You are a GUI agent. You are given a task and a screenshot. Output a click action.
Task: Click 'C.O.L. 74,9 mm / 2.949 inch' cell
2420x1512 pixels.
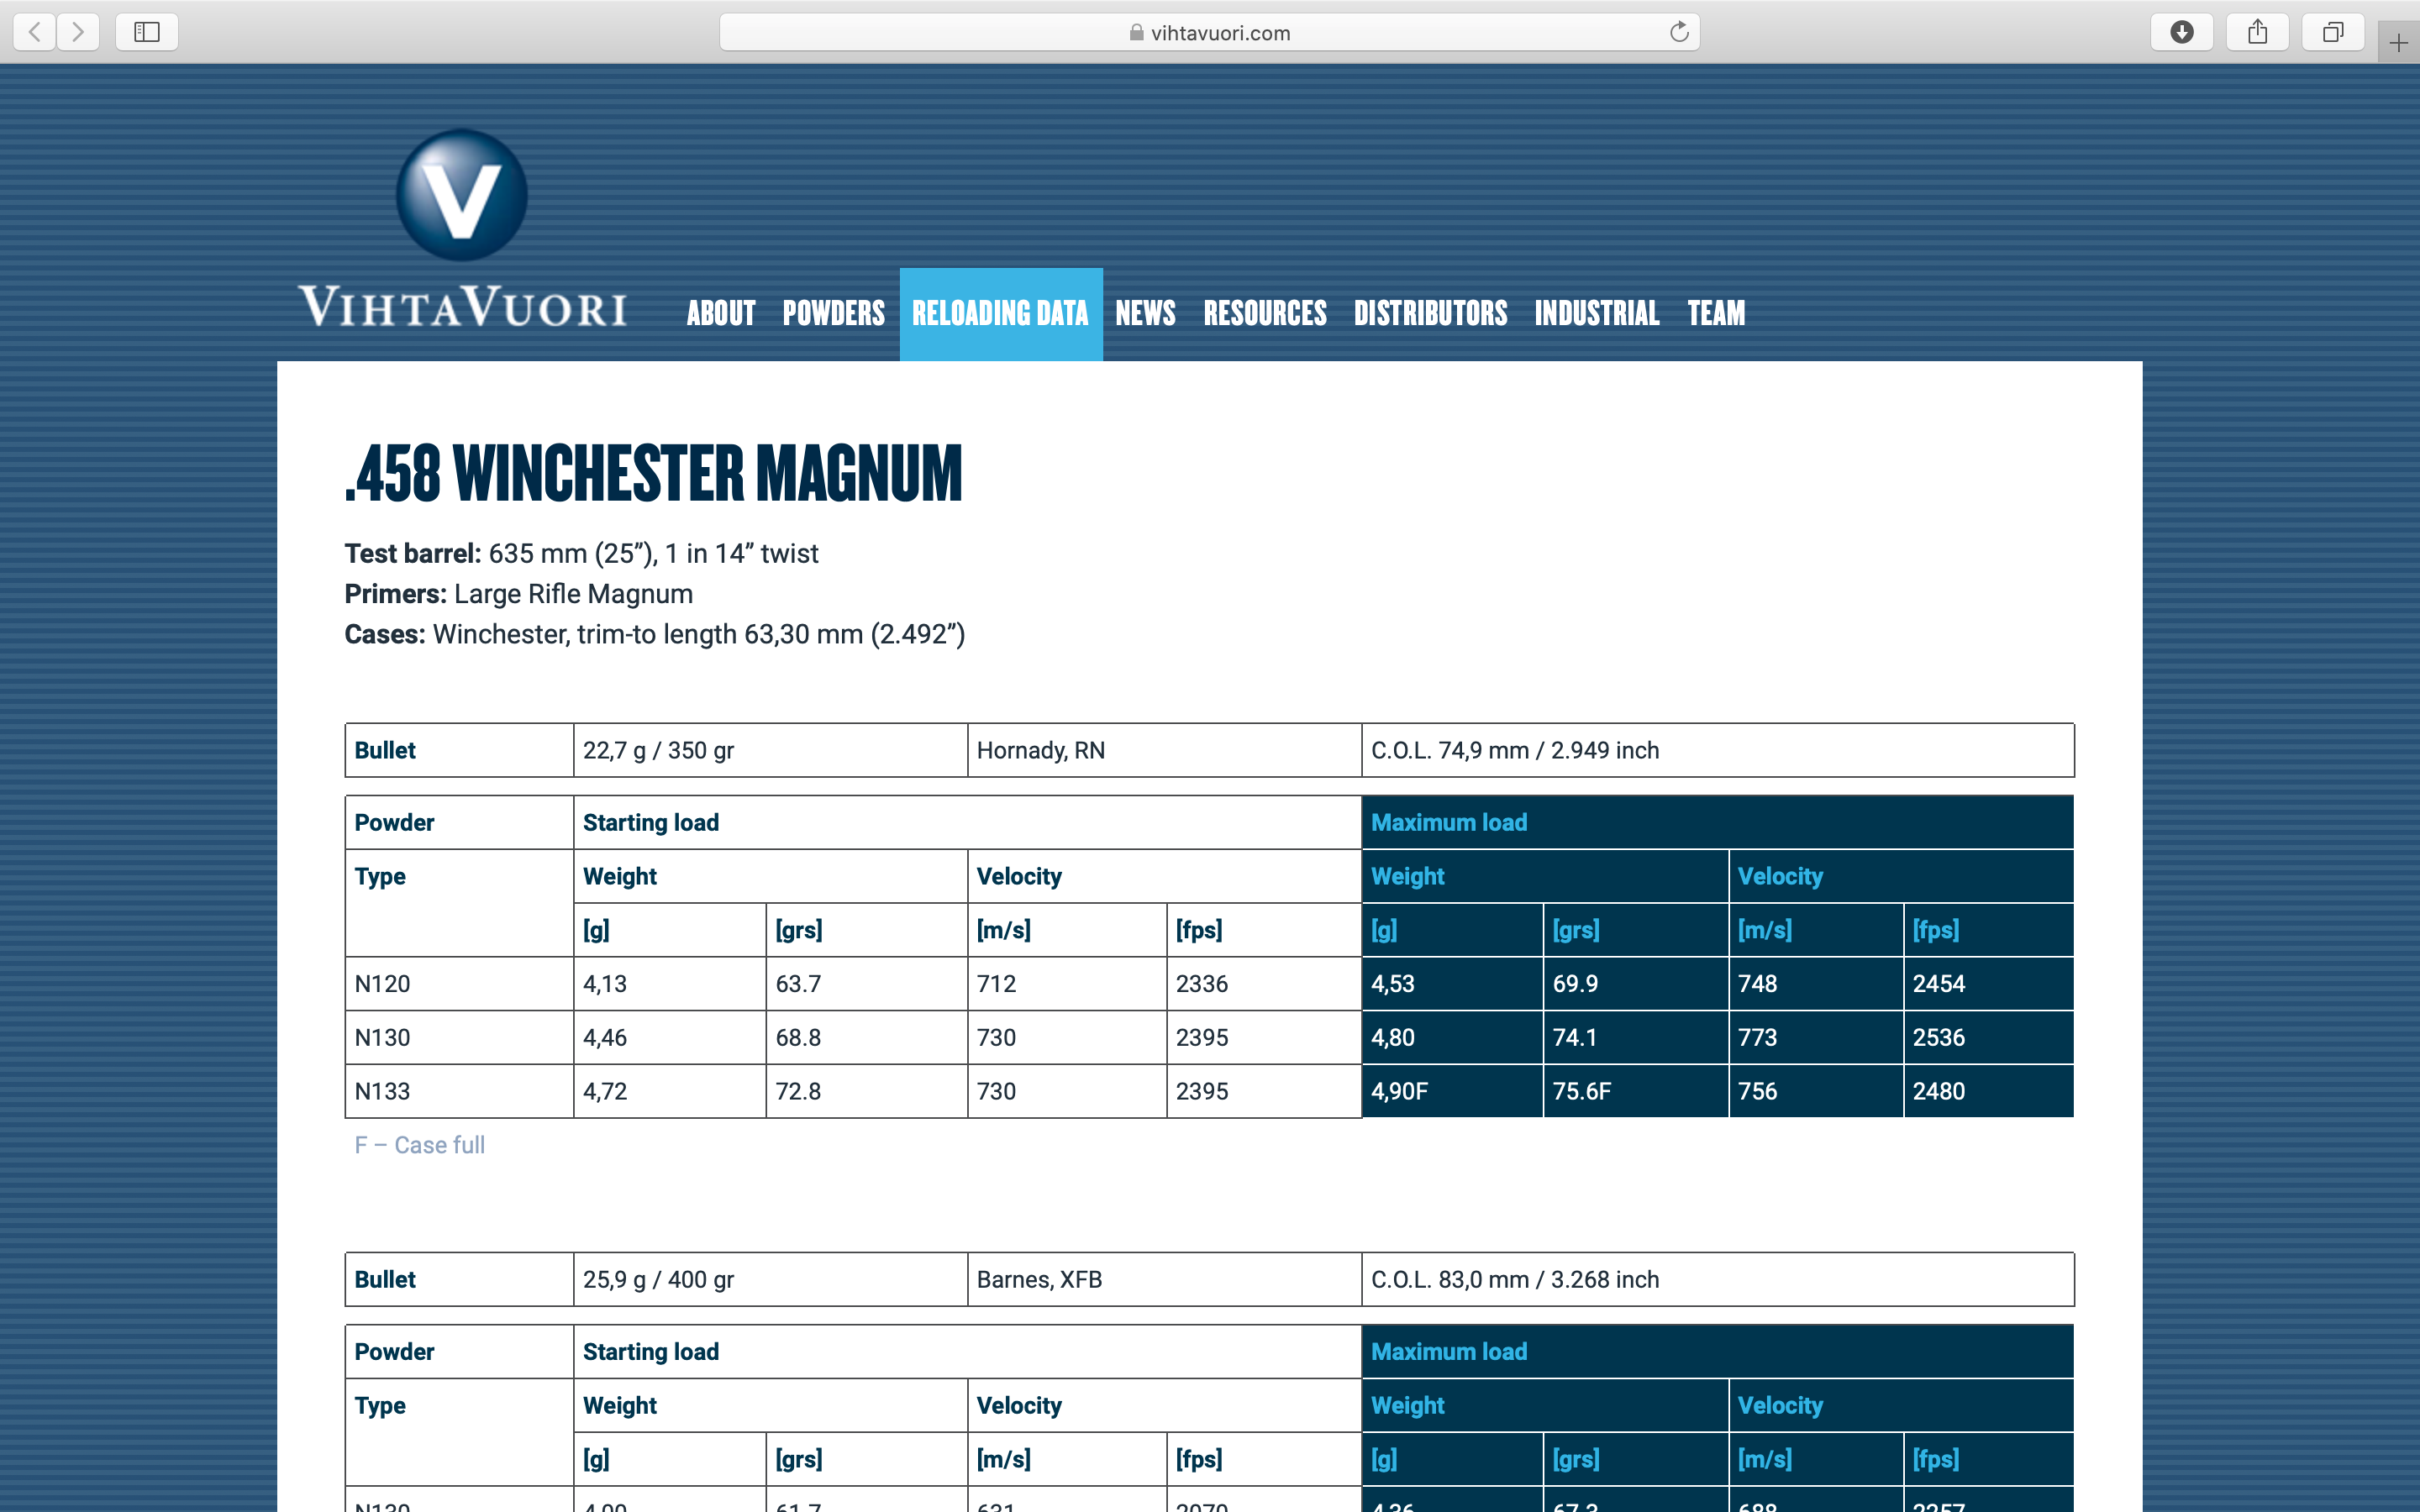(x=1717, y=750)
